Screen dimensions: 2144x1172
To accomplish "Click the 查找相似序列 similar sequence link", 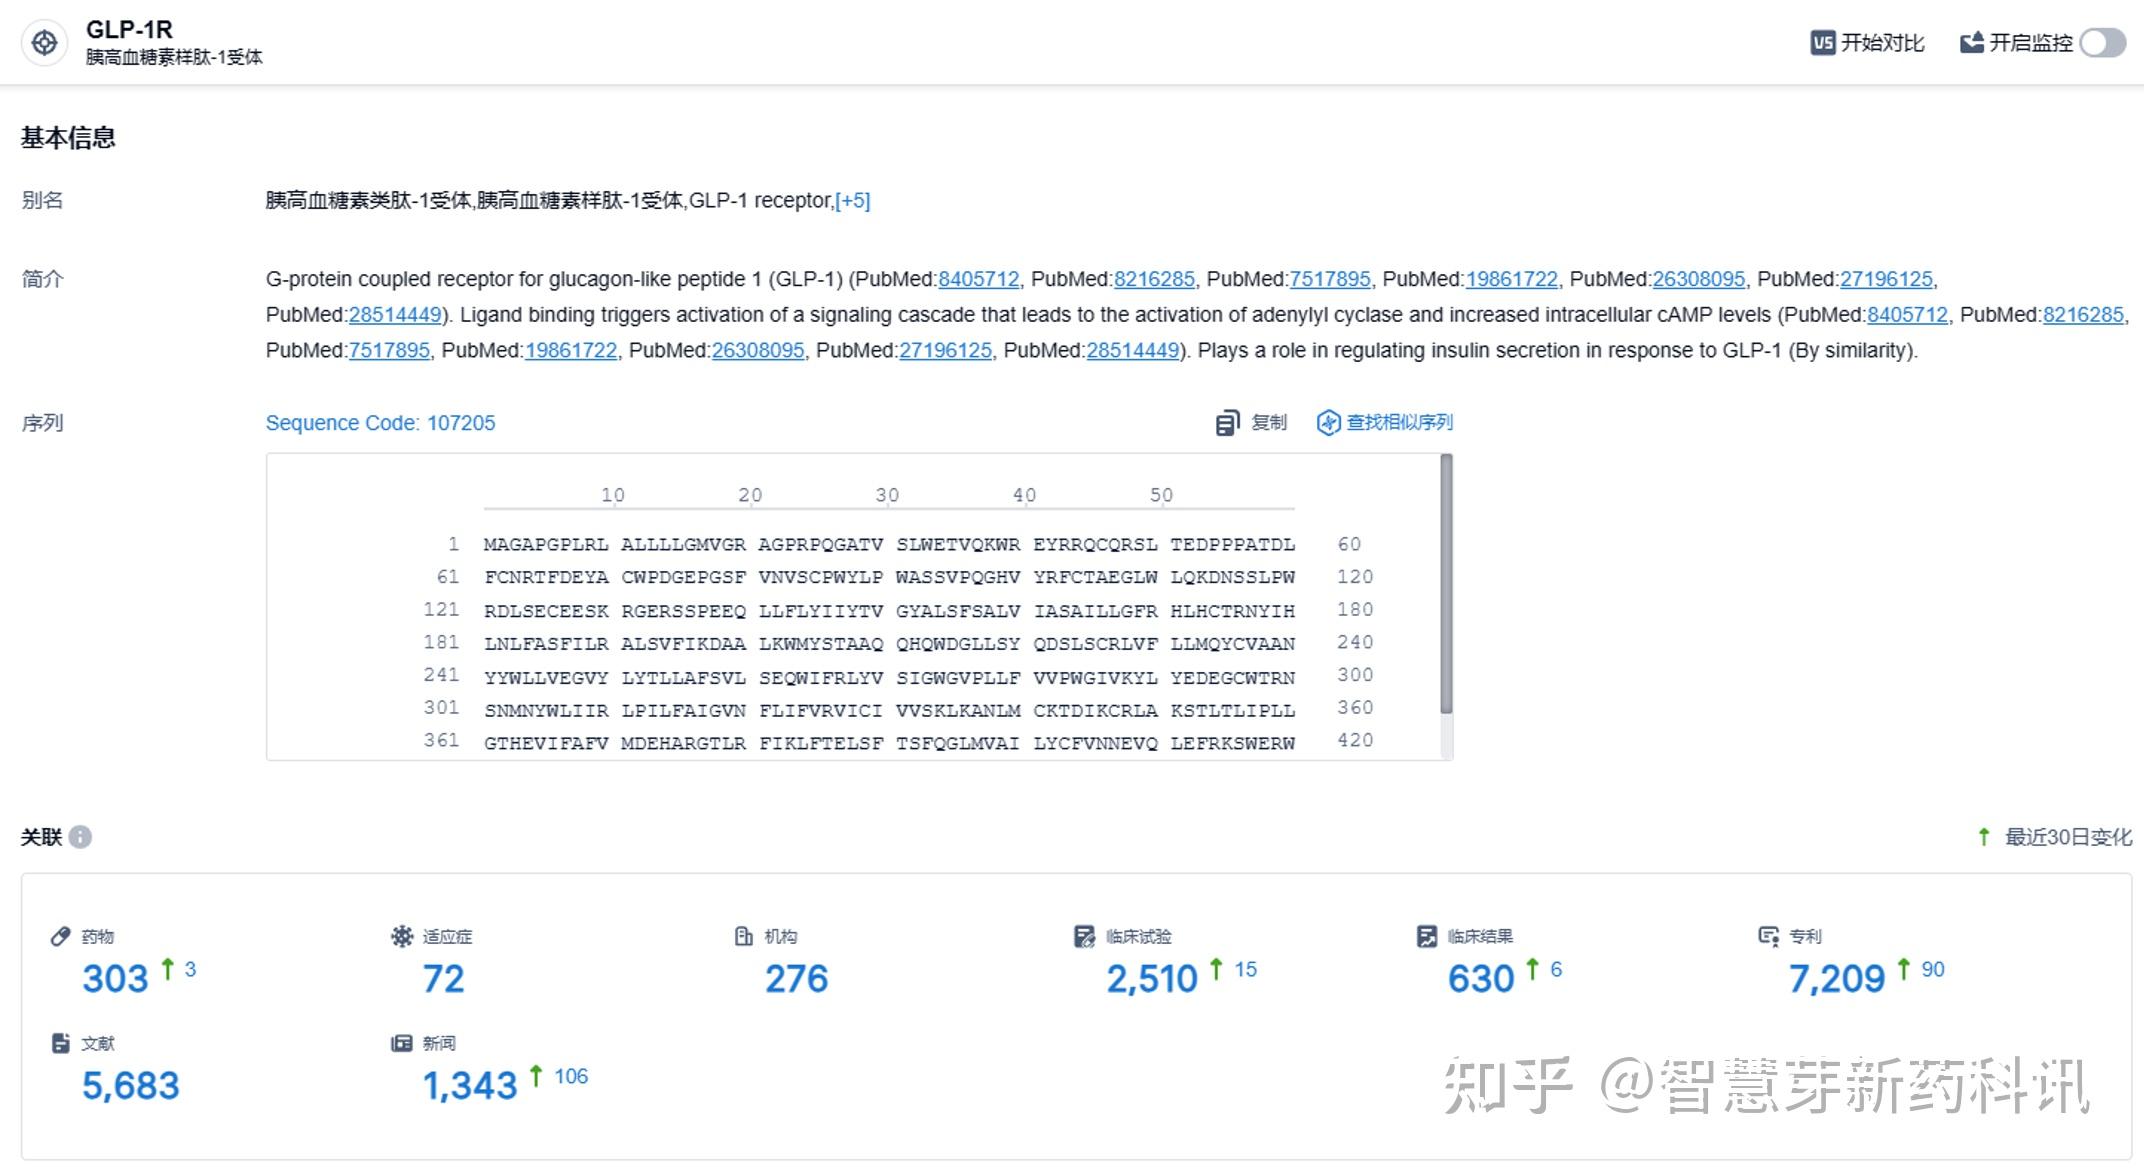I will 1398,422.
